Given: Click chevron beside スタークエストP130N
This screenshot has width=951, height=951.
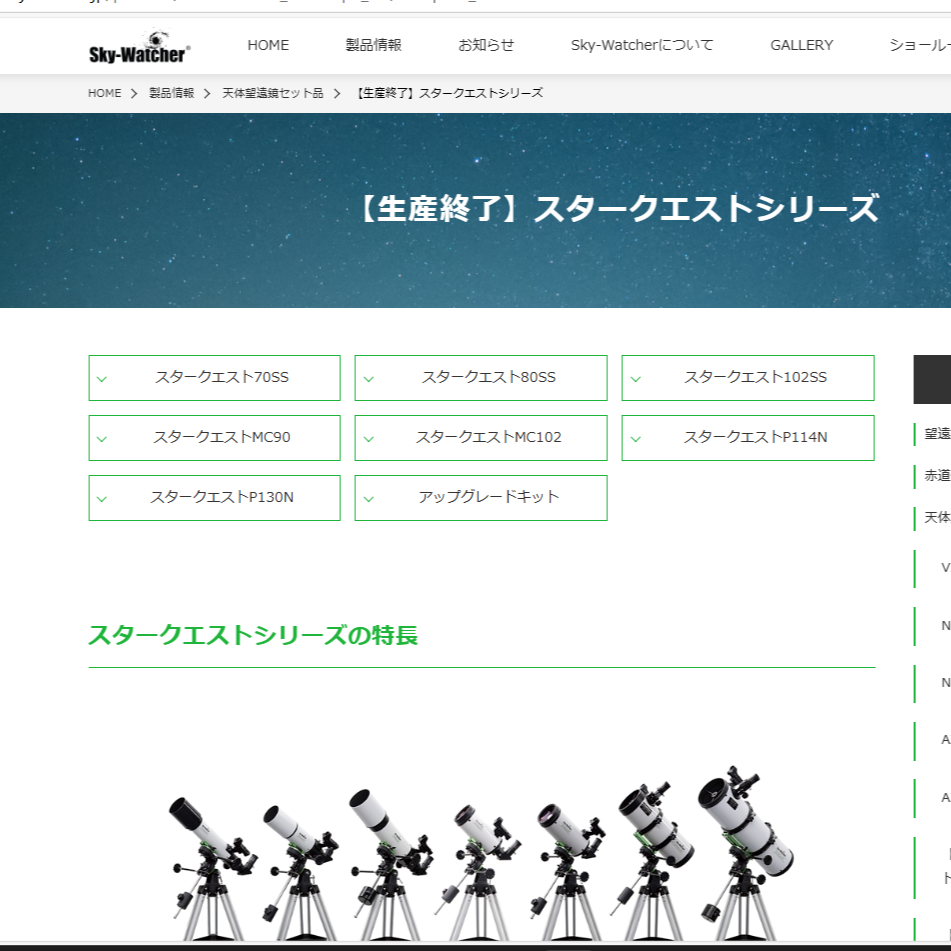Looking at the screenshot, I should pos(102,499).
